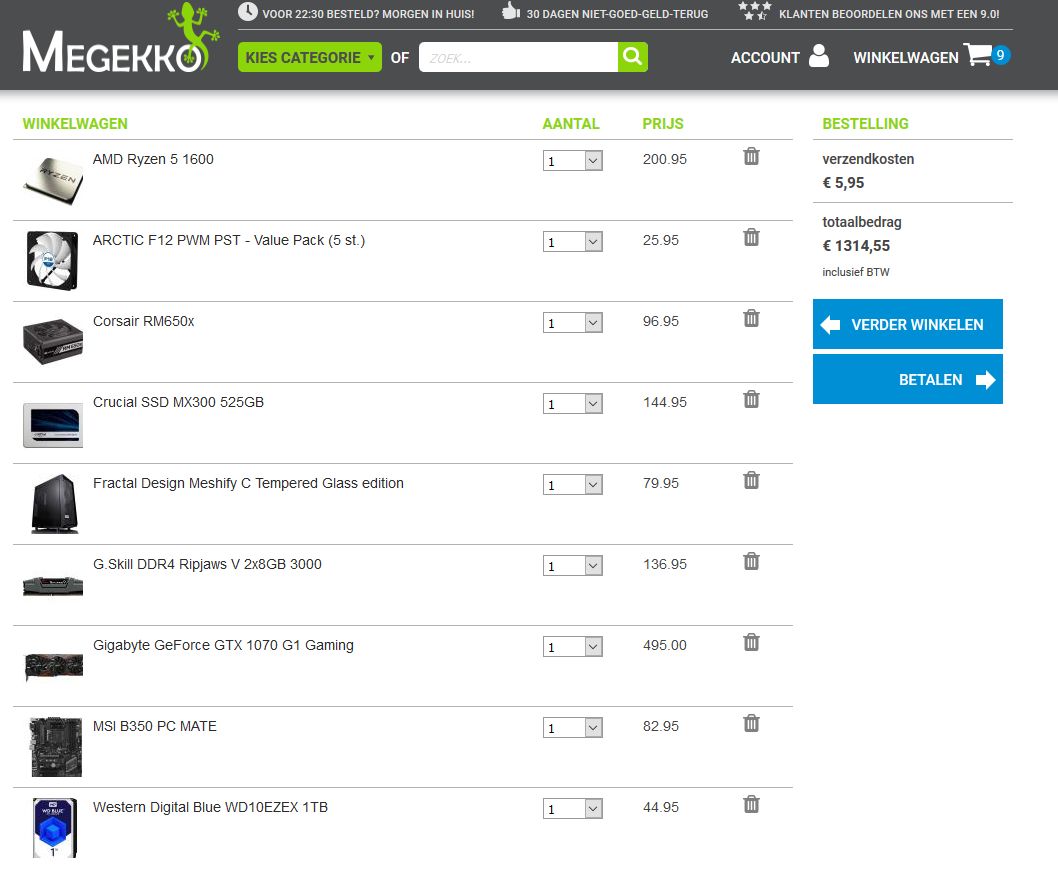Remove Western Digital Blue WD10EZEX with trash icon

click(751, 804)
